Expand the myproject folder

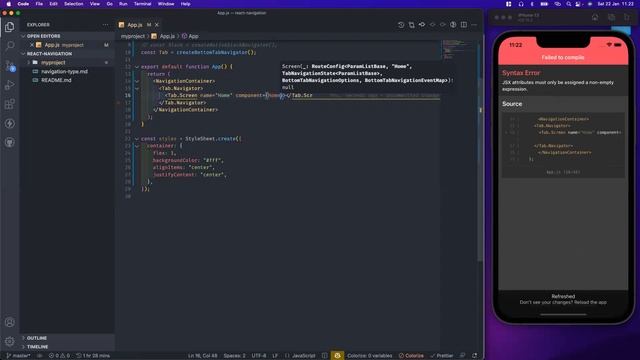point(29,62)
